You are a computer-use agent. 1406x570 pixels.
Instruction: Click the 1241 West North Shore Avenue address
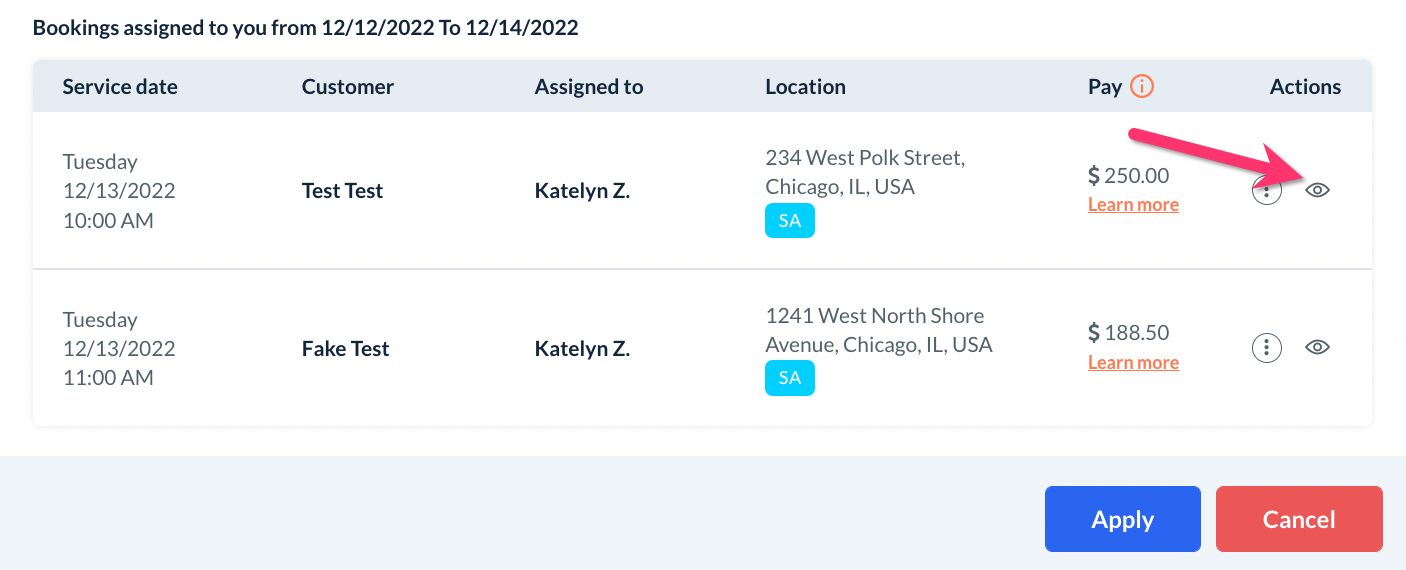[878, 330]
